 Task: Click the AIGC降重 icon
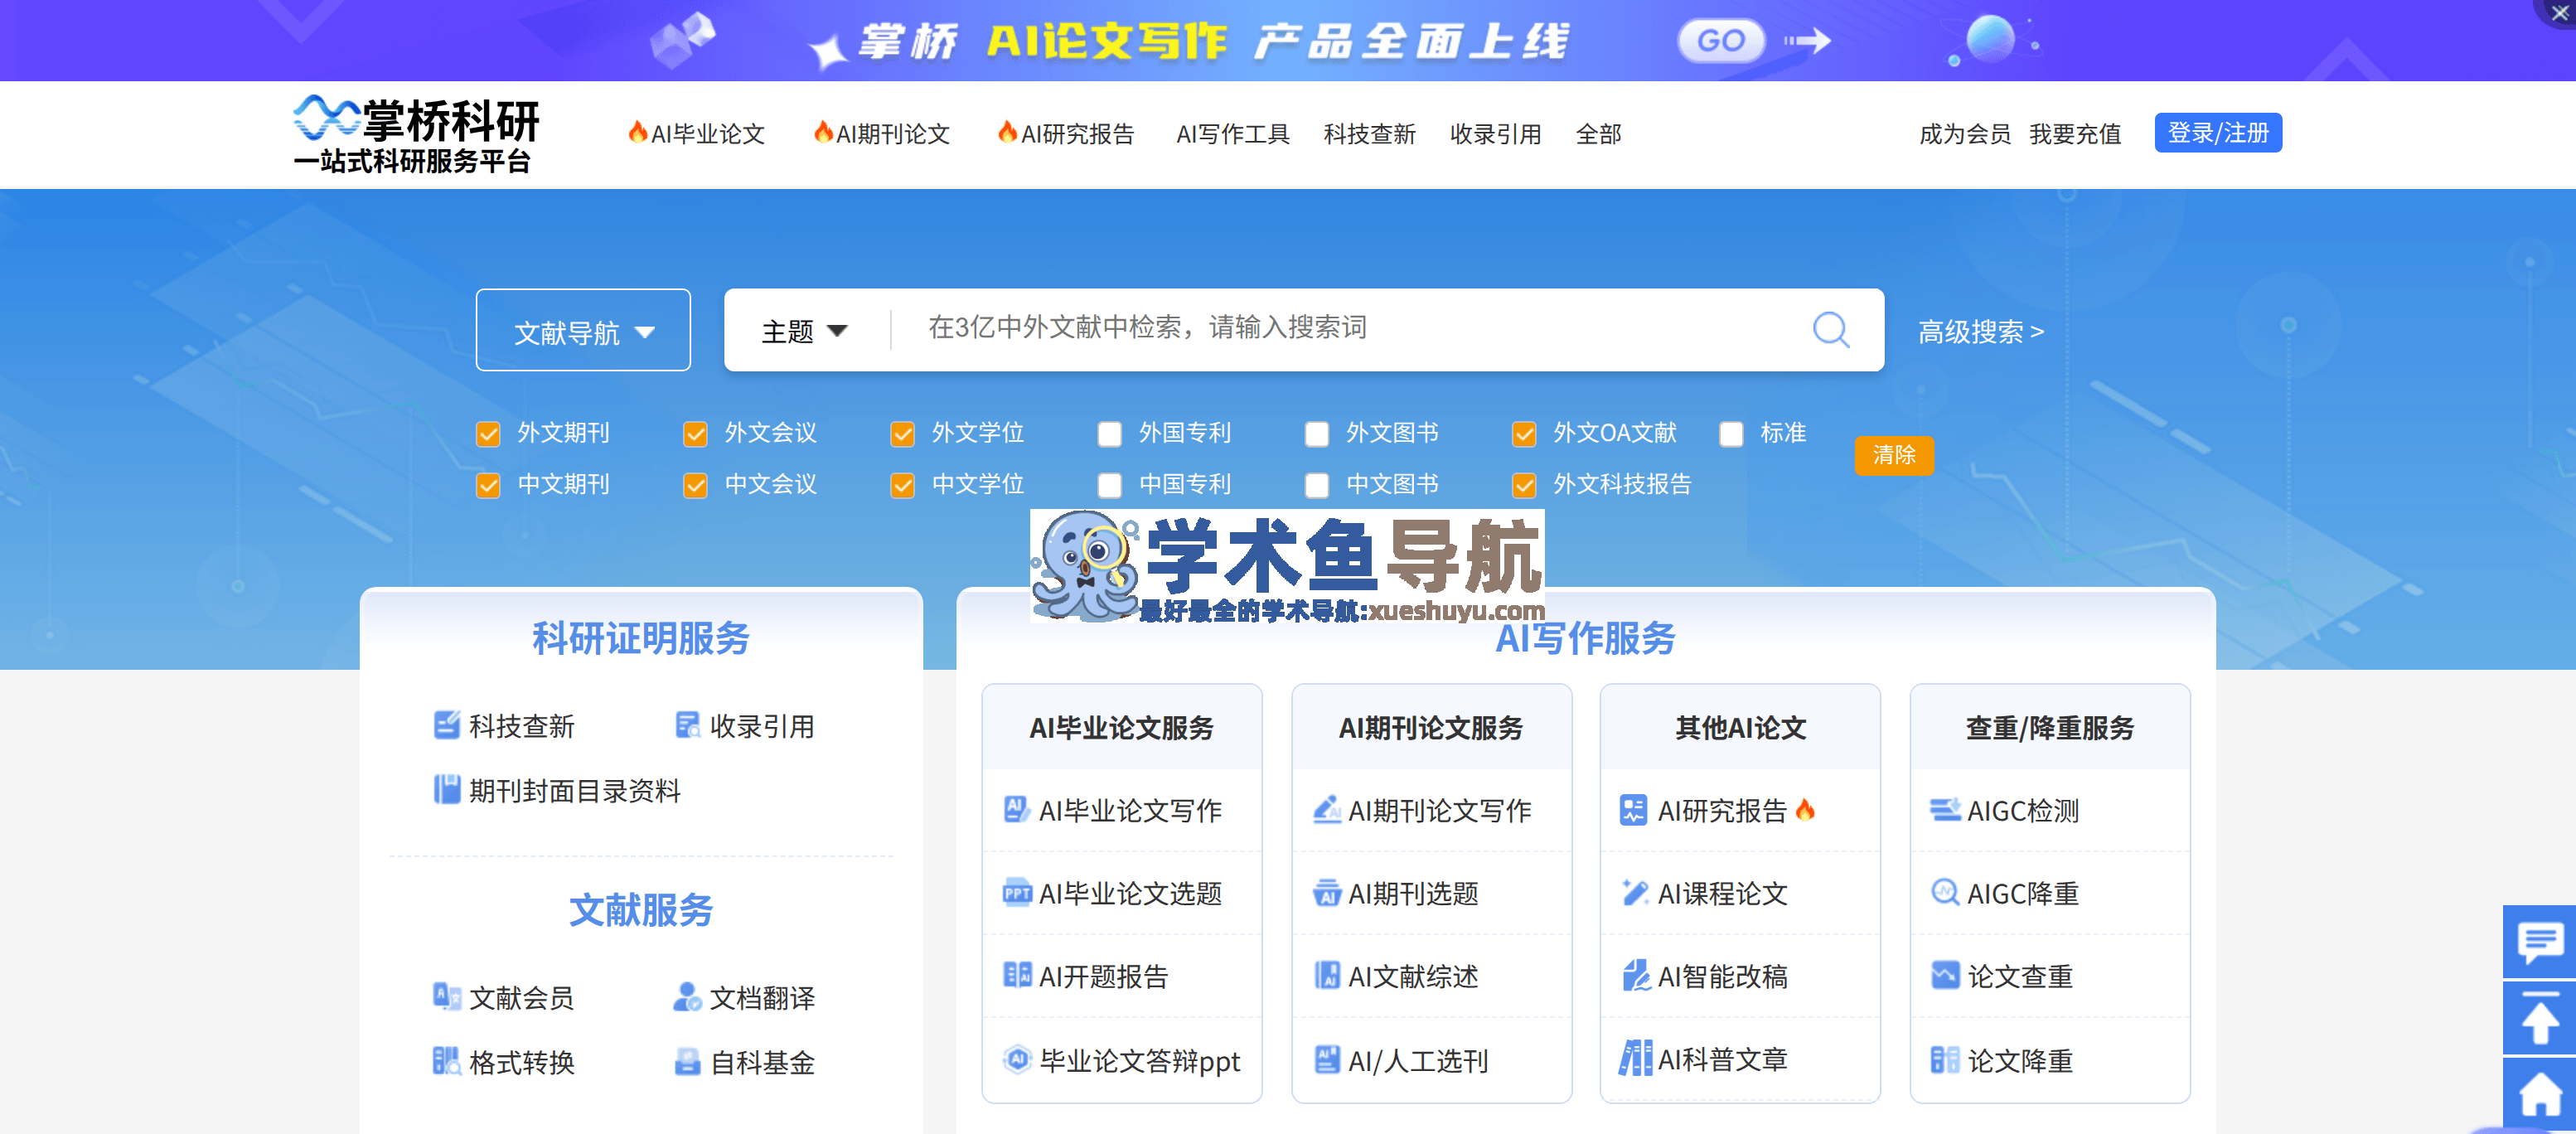click(x=1944, y=892)
